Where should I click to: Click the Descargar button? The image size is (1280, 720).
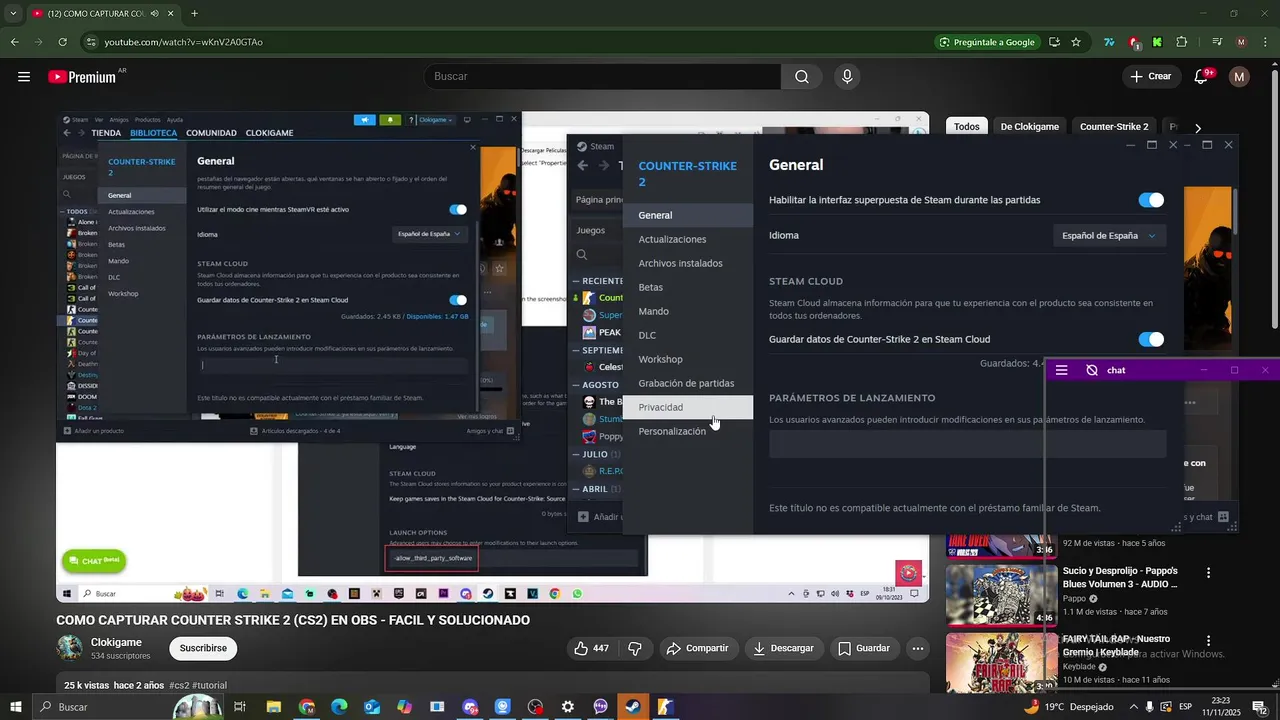783,648
